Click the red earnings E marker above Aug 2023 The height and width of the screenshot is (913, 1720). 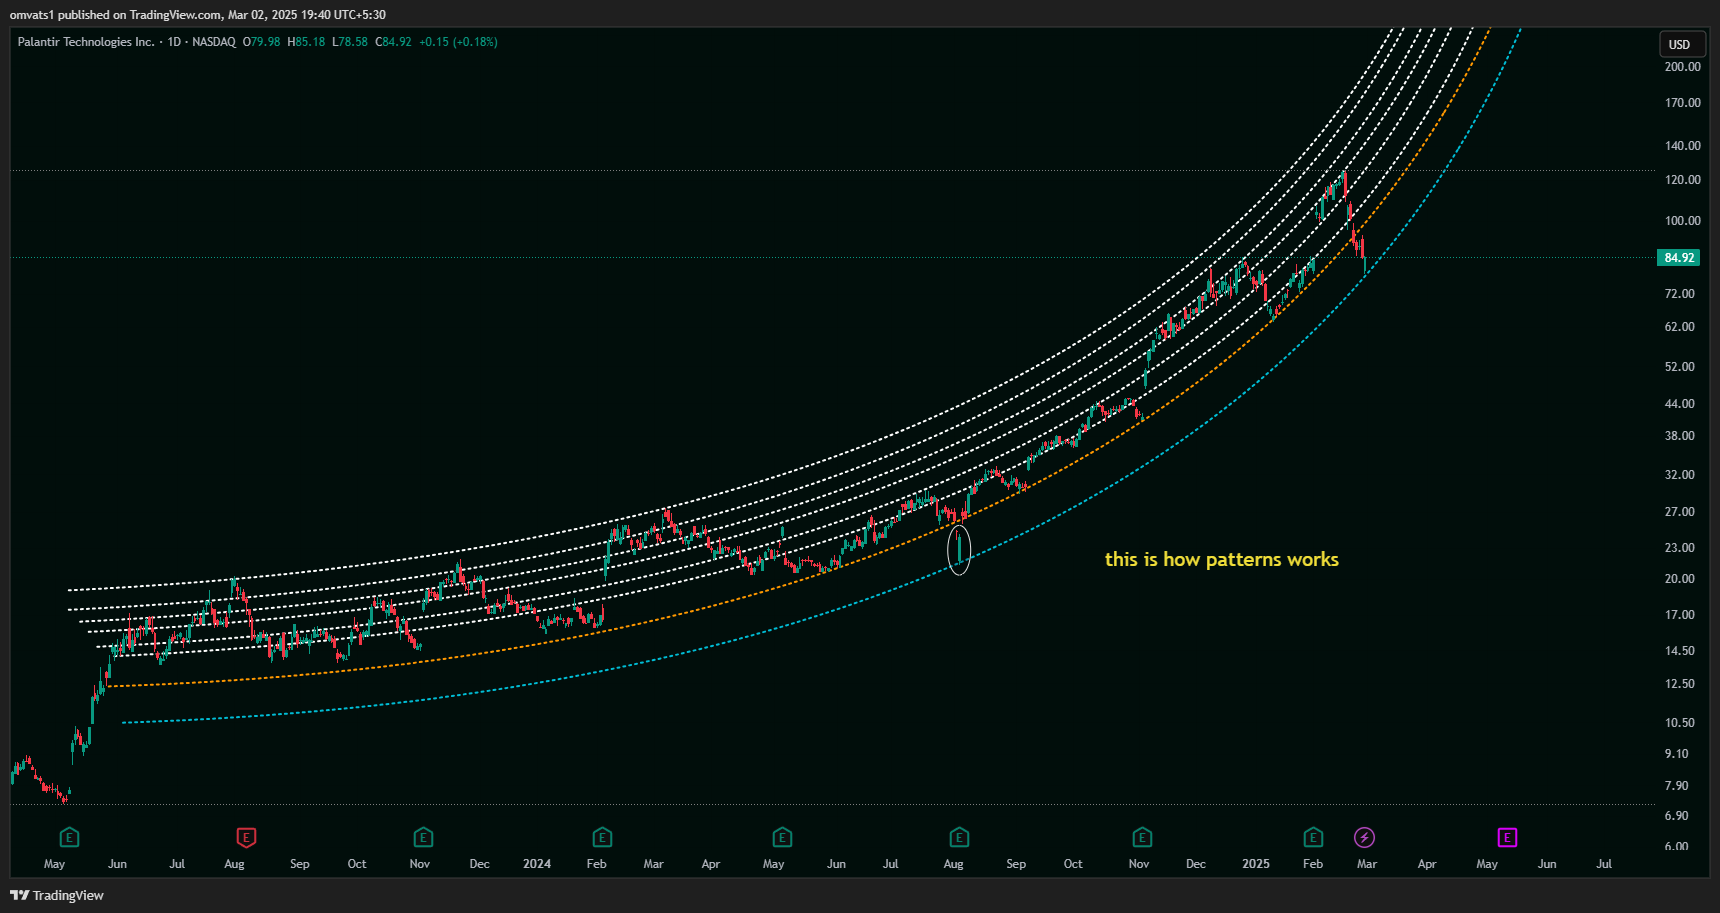pos(246,837)
